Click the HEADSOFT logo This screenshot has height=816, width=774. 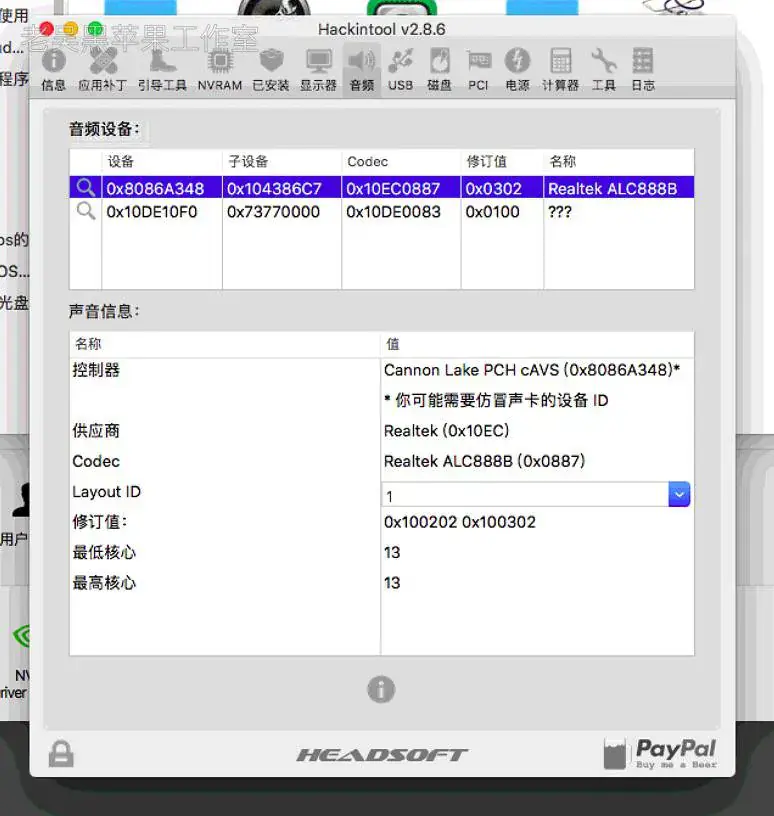pos(383,755)
